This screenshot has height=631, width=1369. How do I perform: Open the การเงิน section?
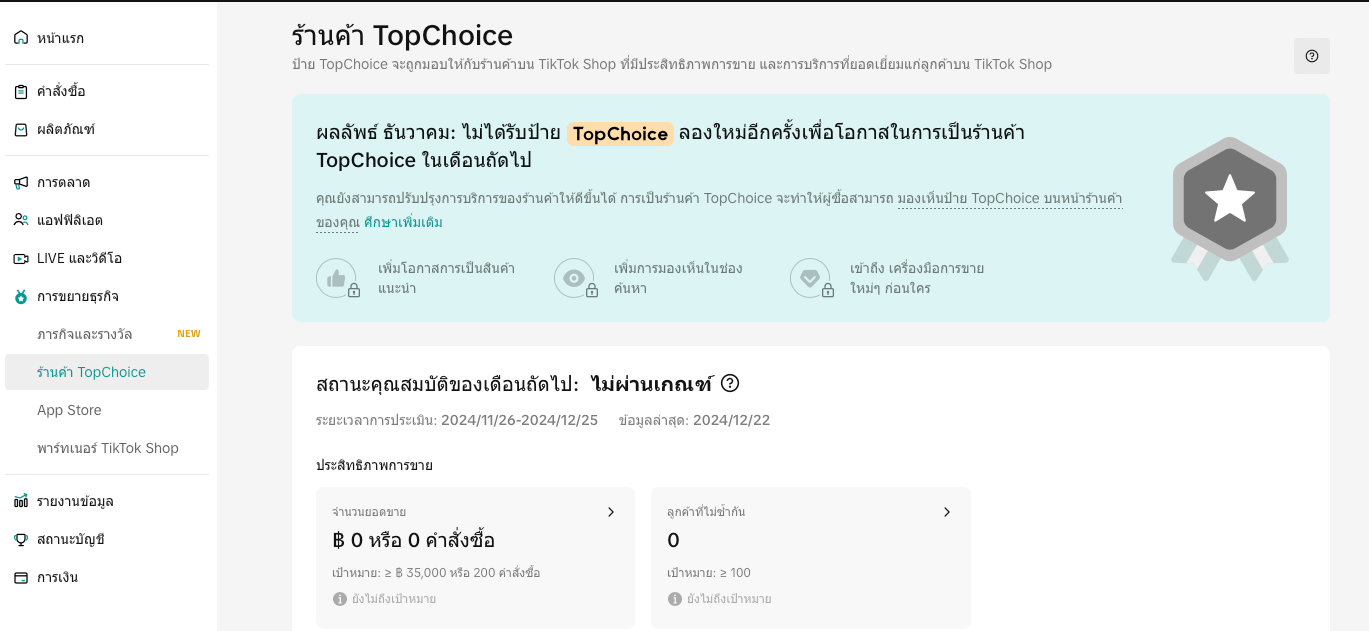[57, 578]
